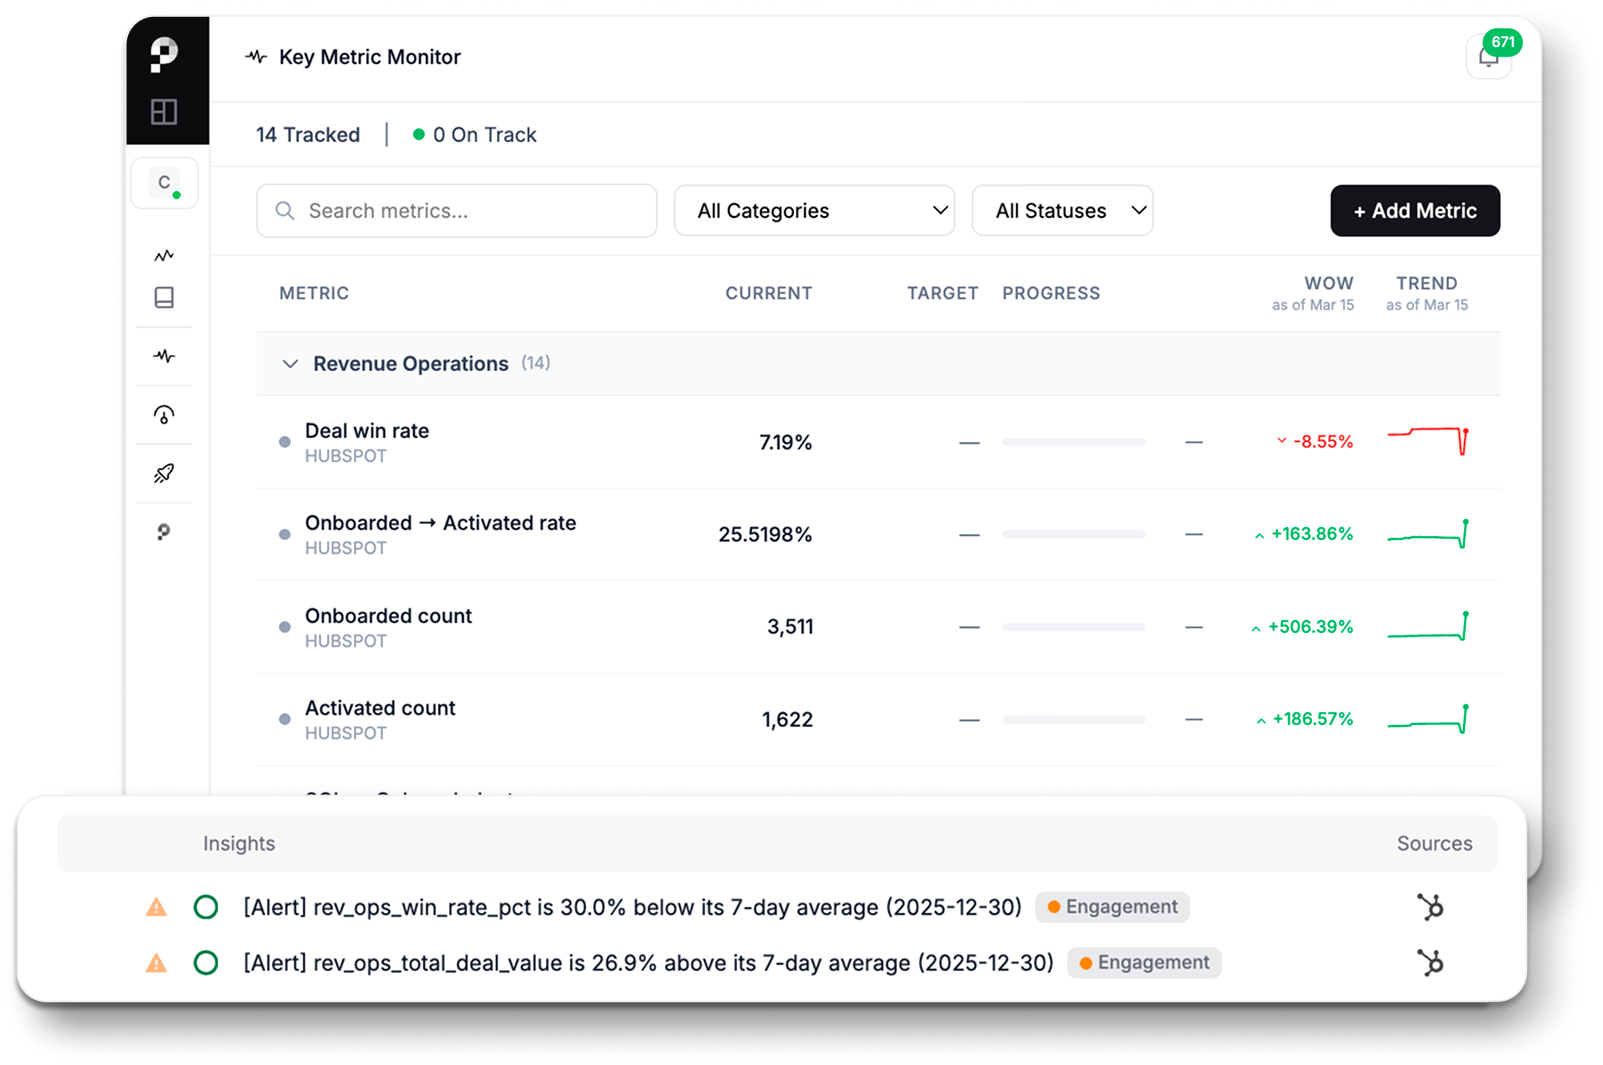This screenshot has width=1603, height=1065.
Task: Open the Deal win rate metric
Action: pyautogui.click(x=367, y=431)
